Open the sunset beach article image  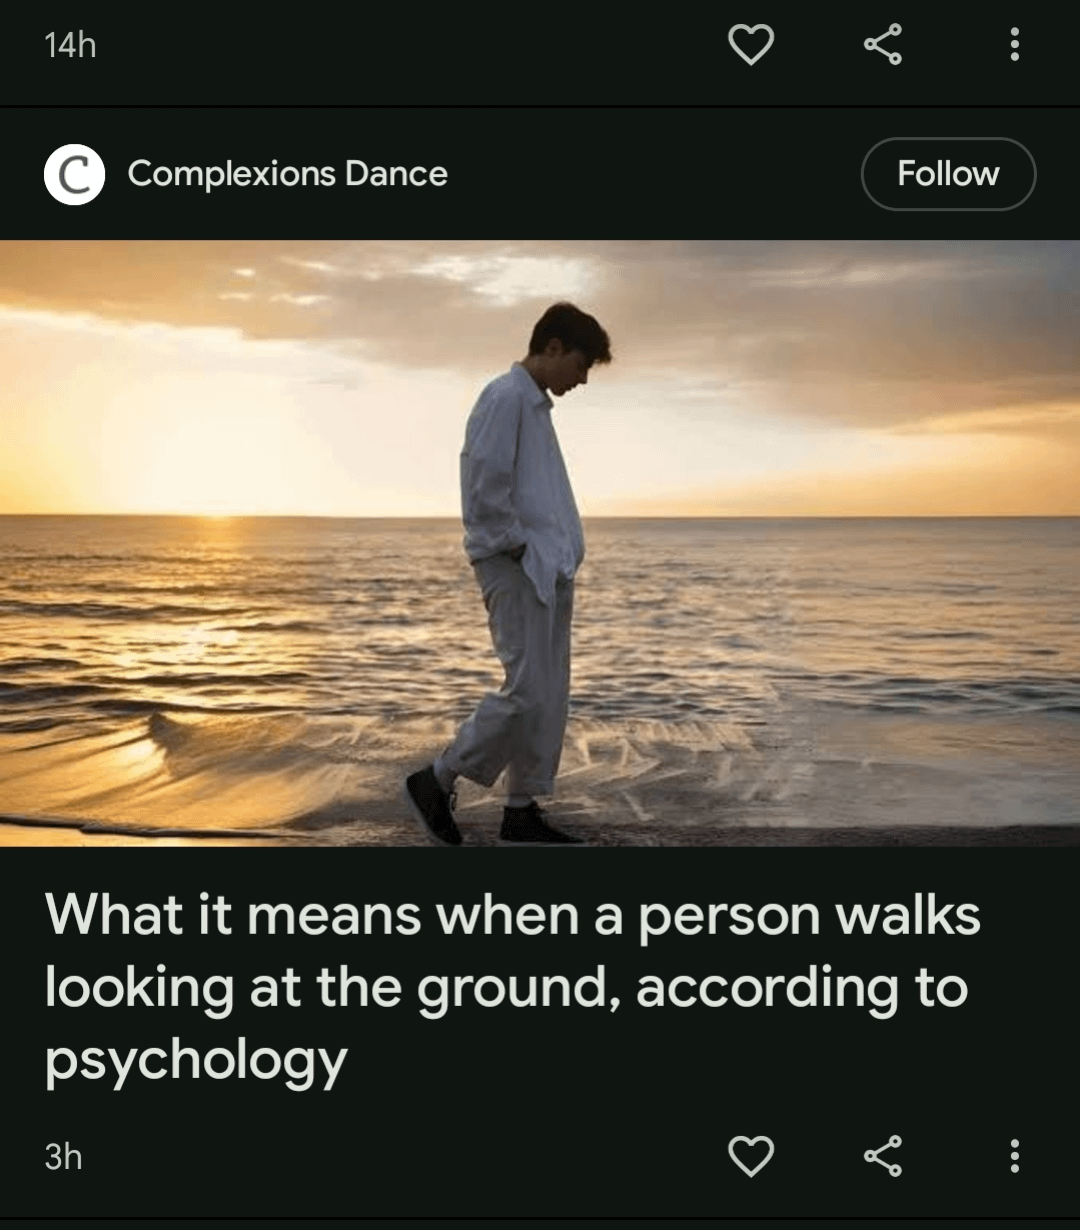[x=540, y=543]
